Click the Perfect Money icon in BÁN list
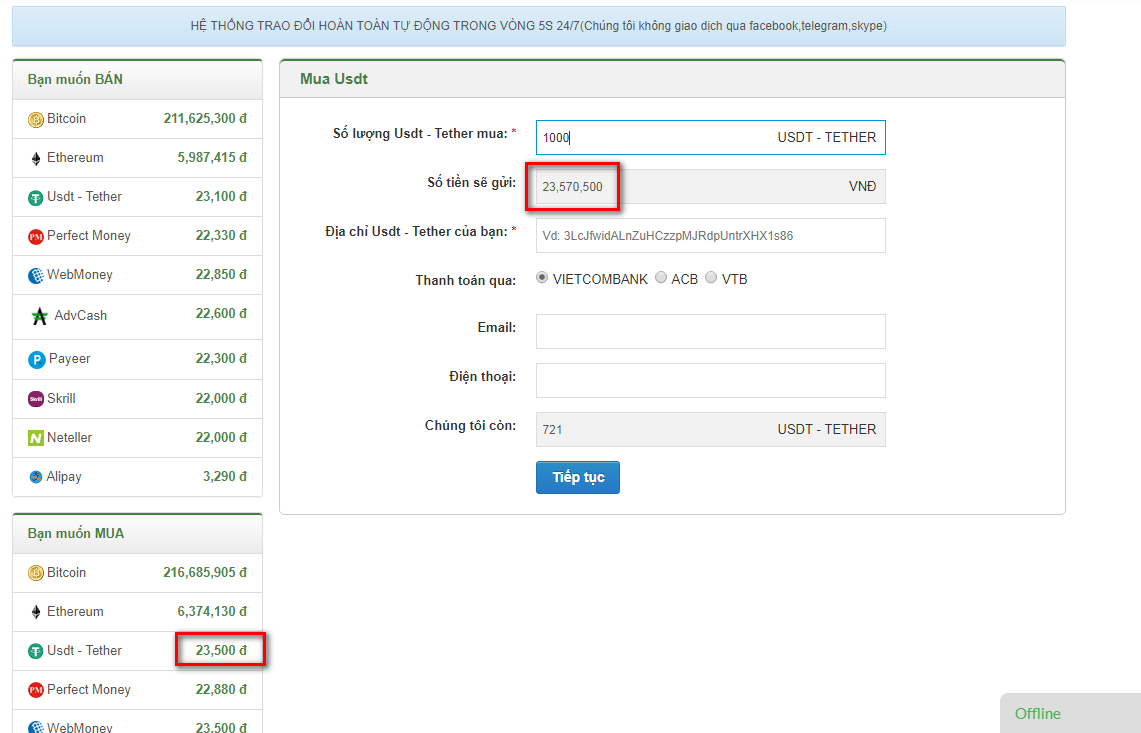 [x=36, y=237]
